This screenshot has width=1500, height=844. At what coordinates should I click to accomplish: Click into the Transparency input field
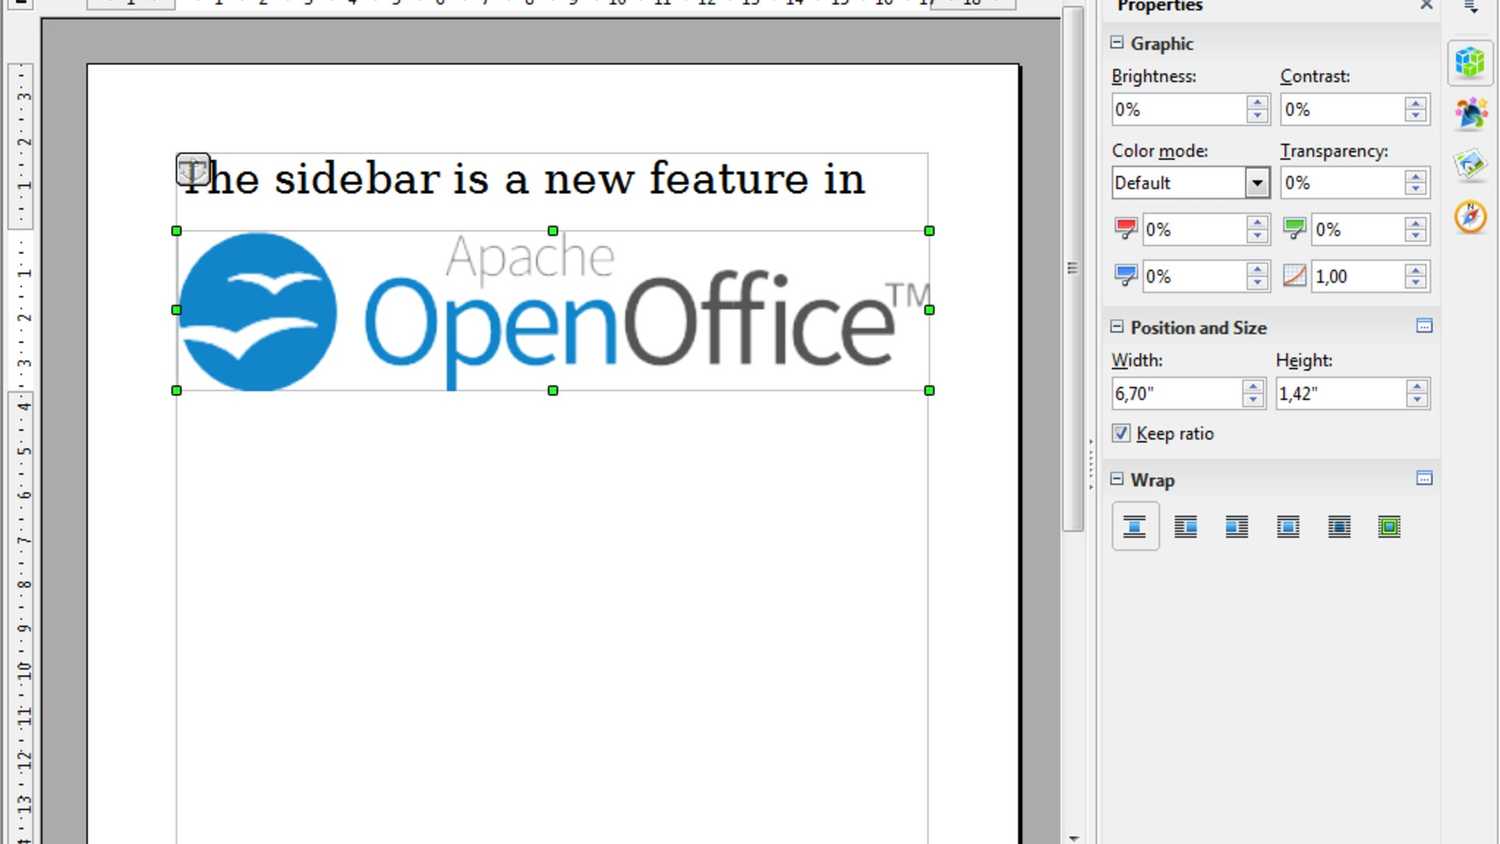[x=1343, y=183]
